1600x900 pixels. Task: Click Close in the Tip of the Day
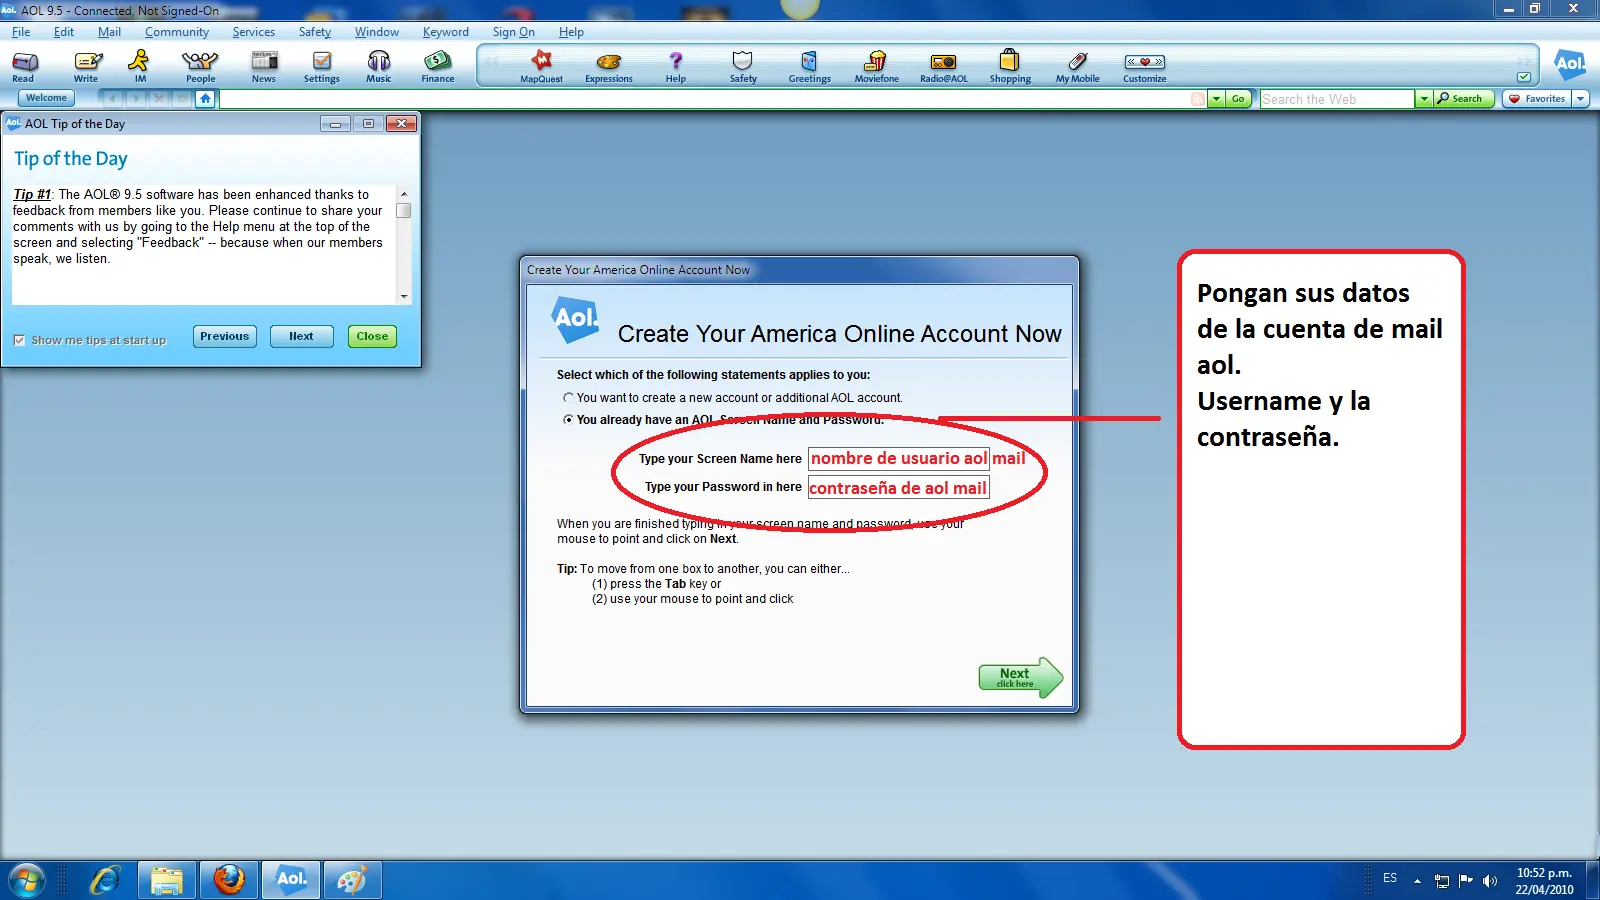[372, 337]
